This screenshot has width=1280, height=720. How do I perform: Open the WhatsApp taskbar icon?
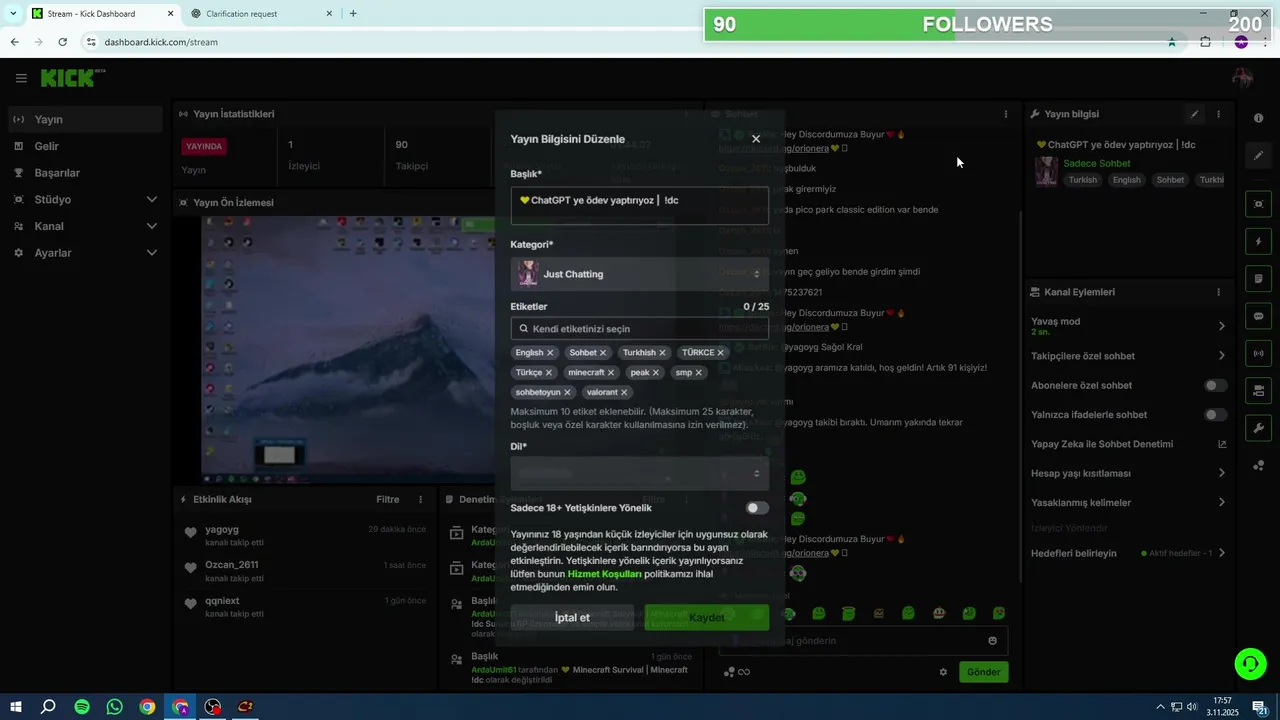[115, 707]
